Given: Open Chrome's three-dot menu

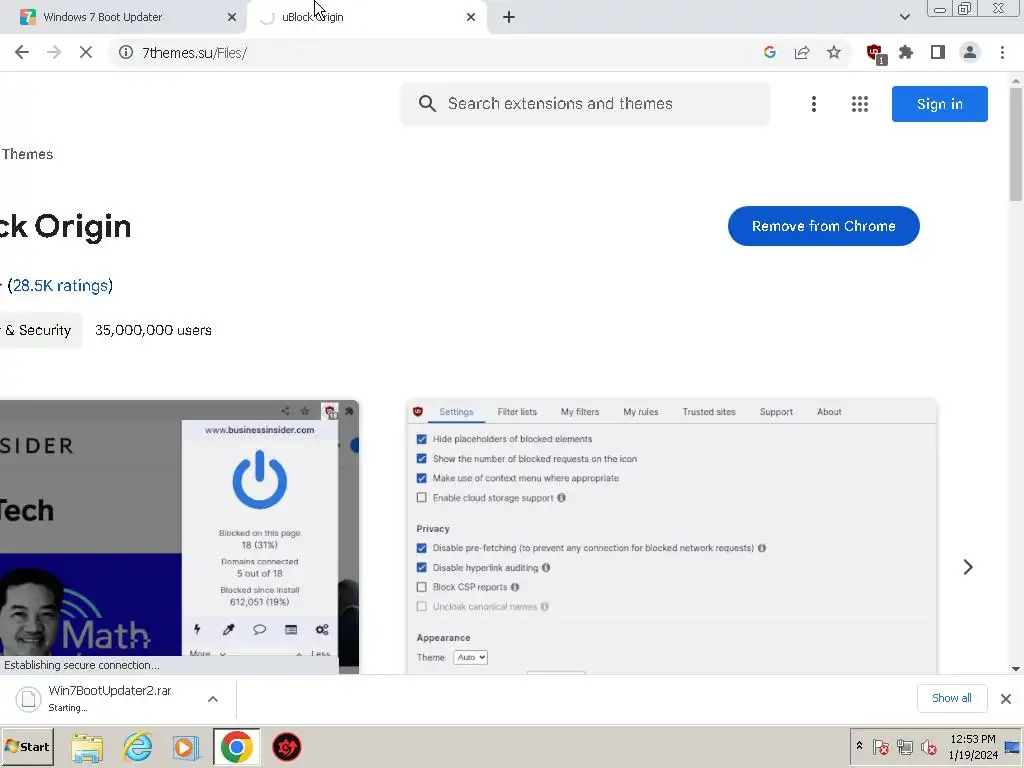Looking at the screenshot, I should click(x=1002, y=52).
